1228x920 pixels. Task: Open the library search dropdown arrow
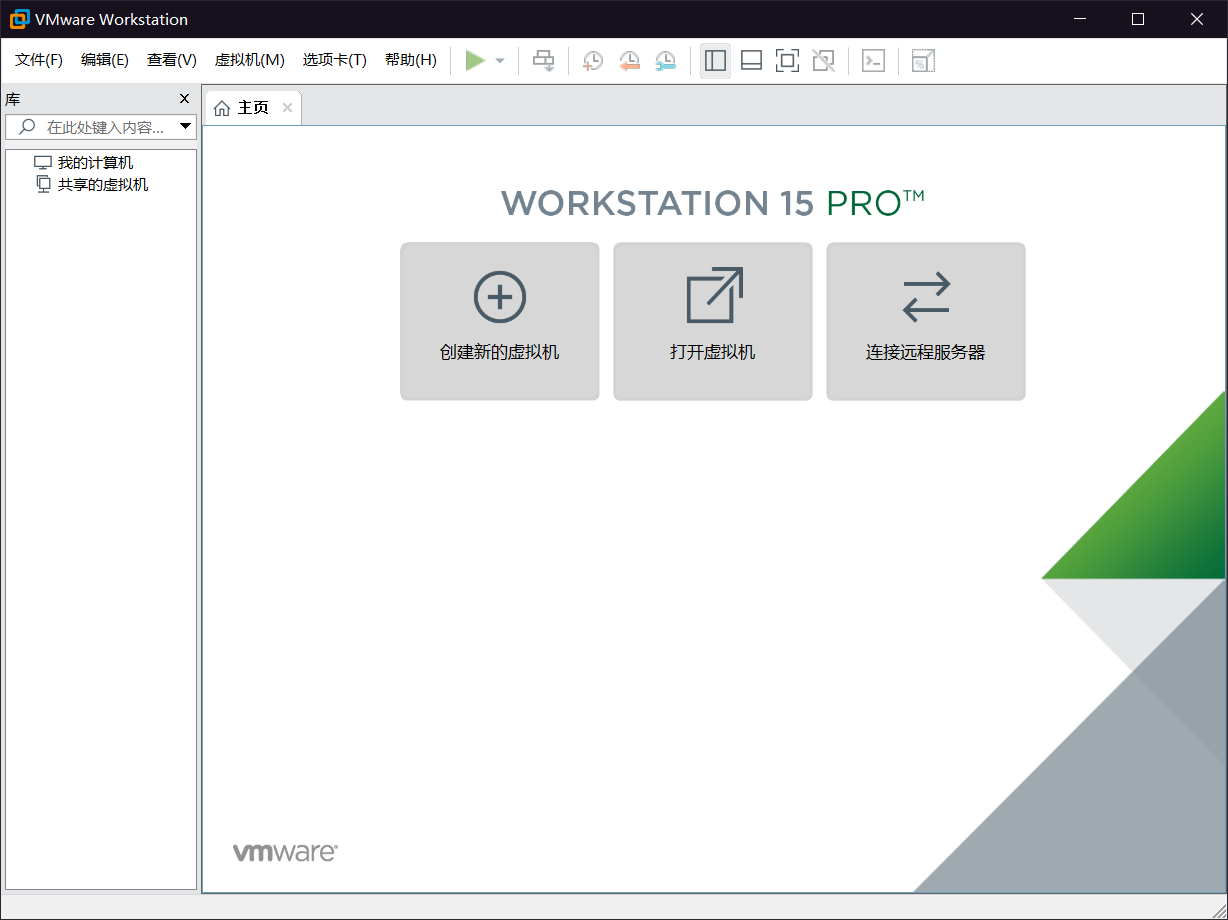point(185,127)
